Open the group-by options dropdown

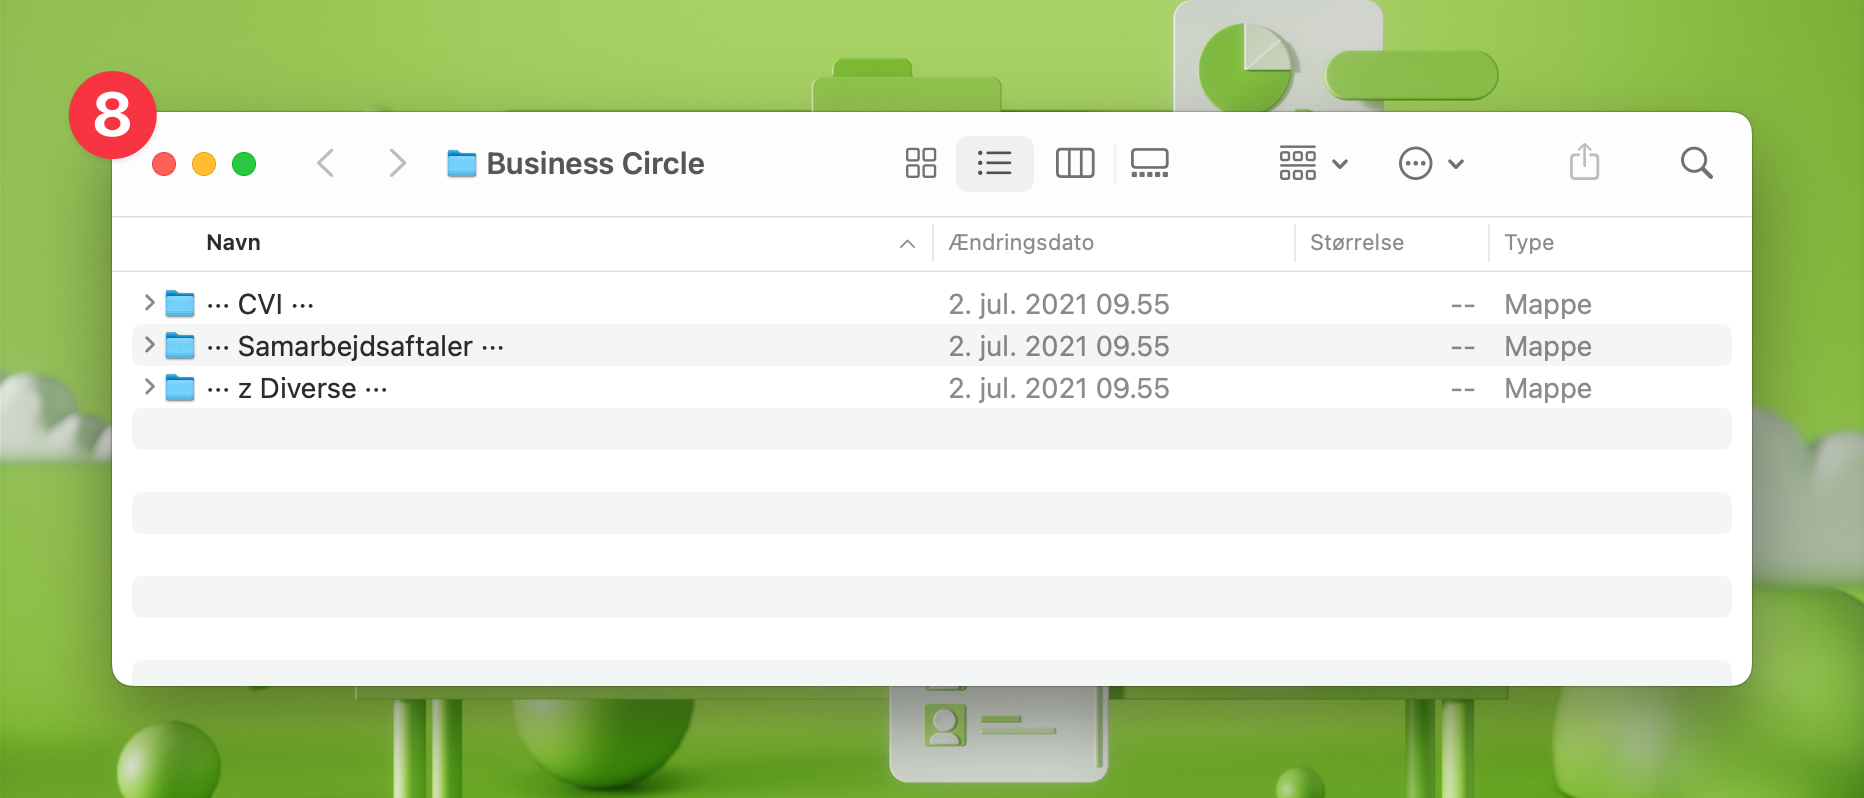(1313, 163)
